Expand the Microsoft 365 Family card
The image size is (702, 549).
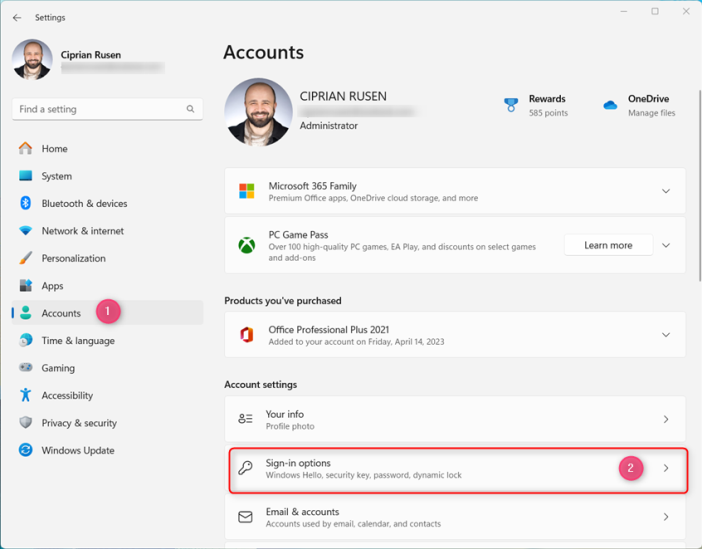click(x=666, y=191)
